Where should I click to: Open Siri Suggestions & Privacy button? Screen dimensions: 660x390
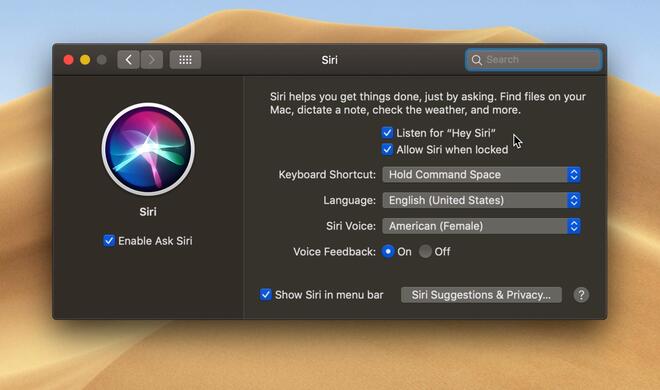pos(481,295)
